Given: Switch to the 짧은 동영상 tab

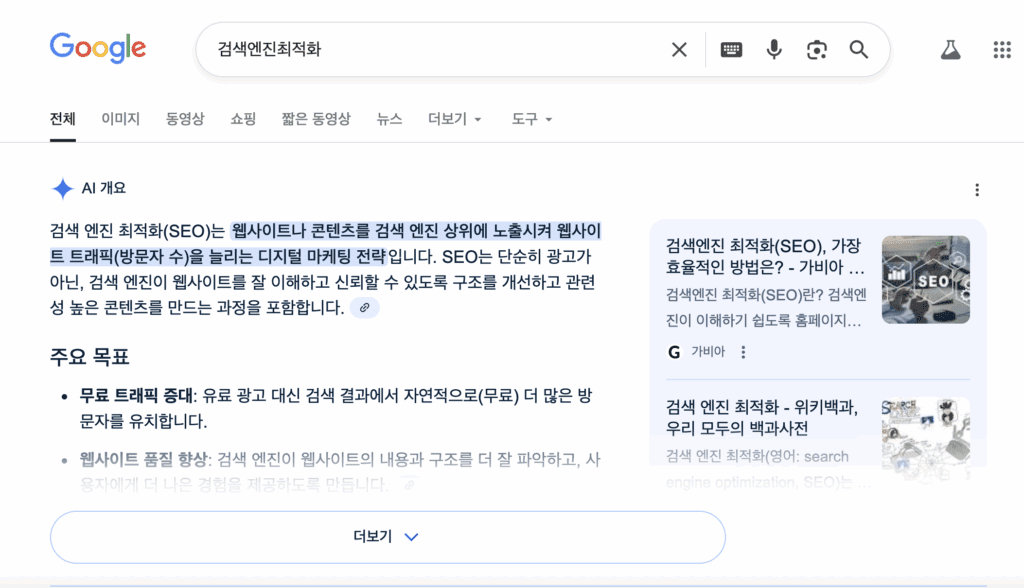Looking at the screenshot, I should point(316,119).
